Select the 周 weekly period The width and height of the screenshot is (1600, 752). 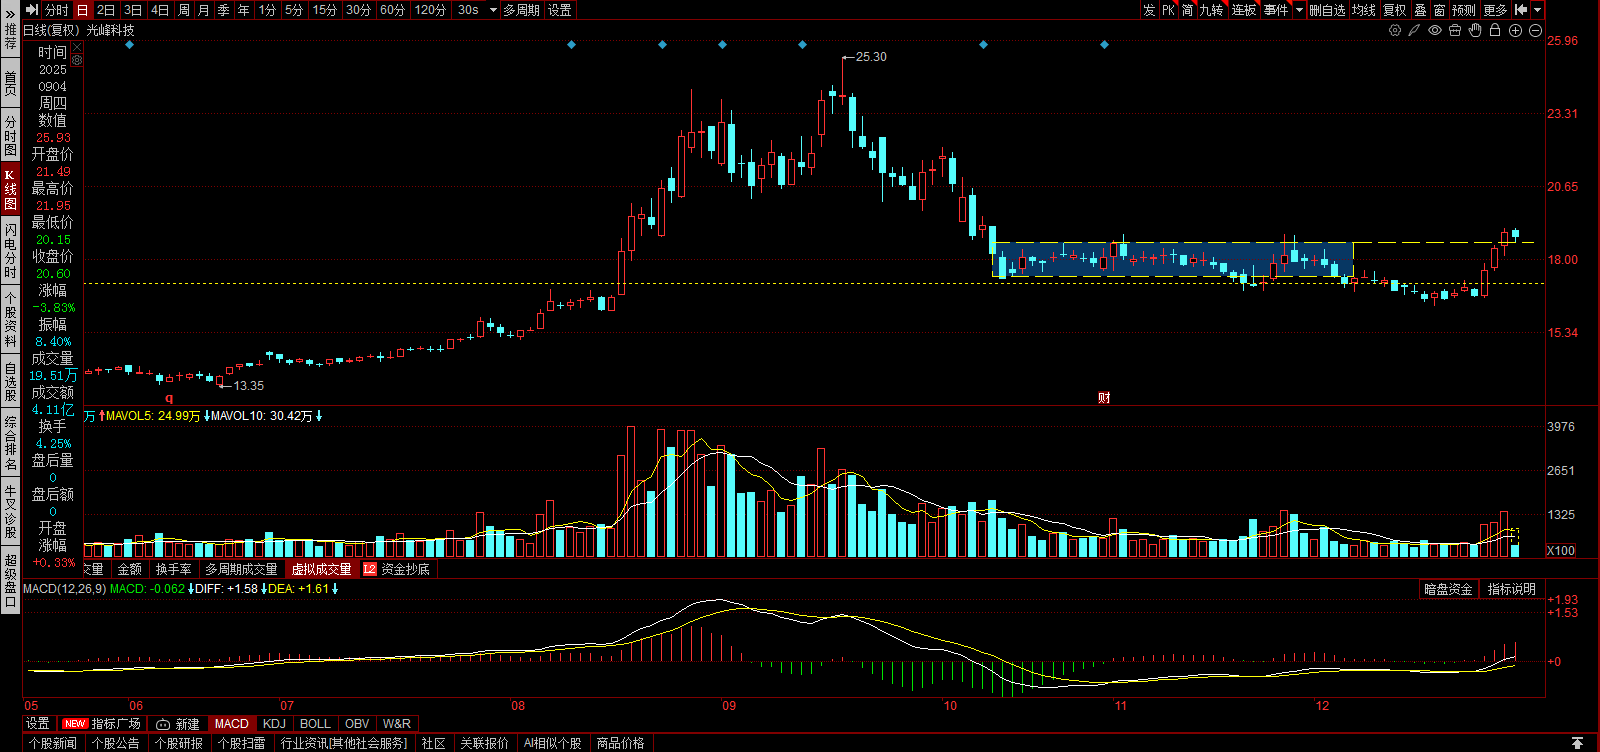click(184, 10)
